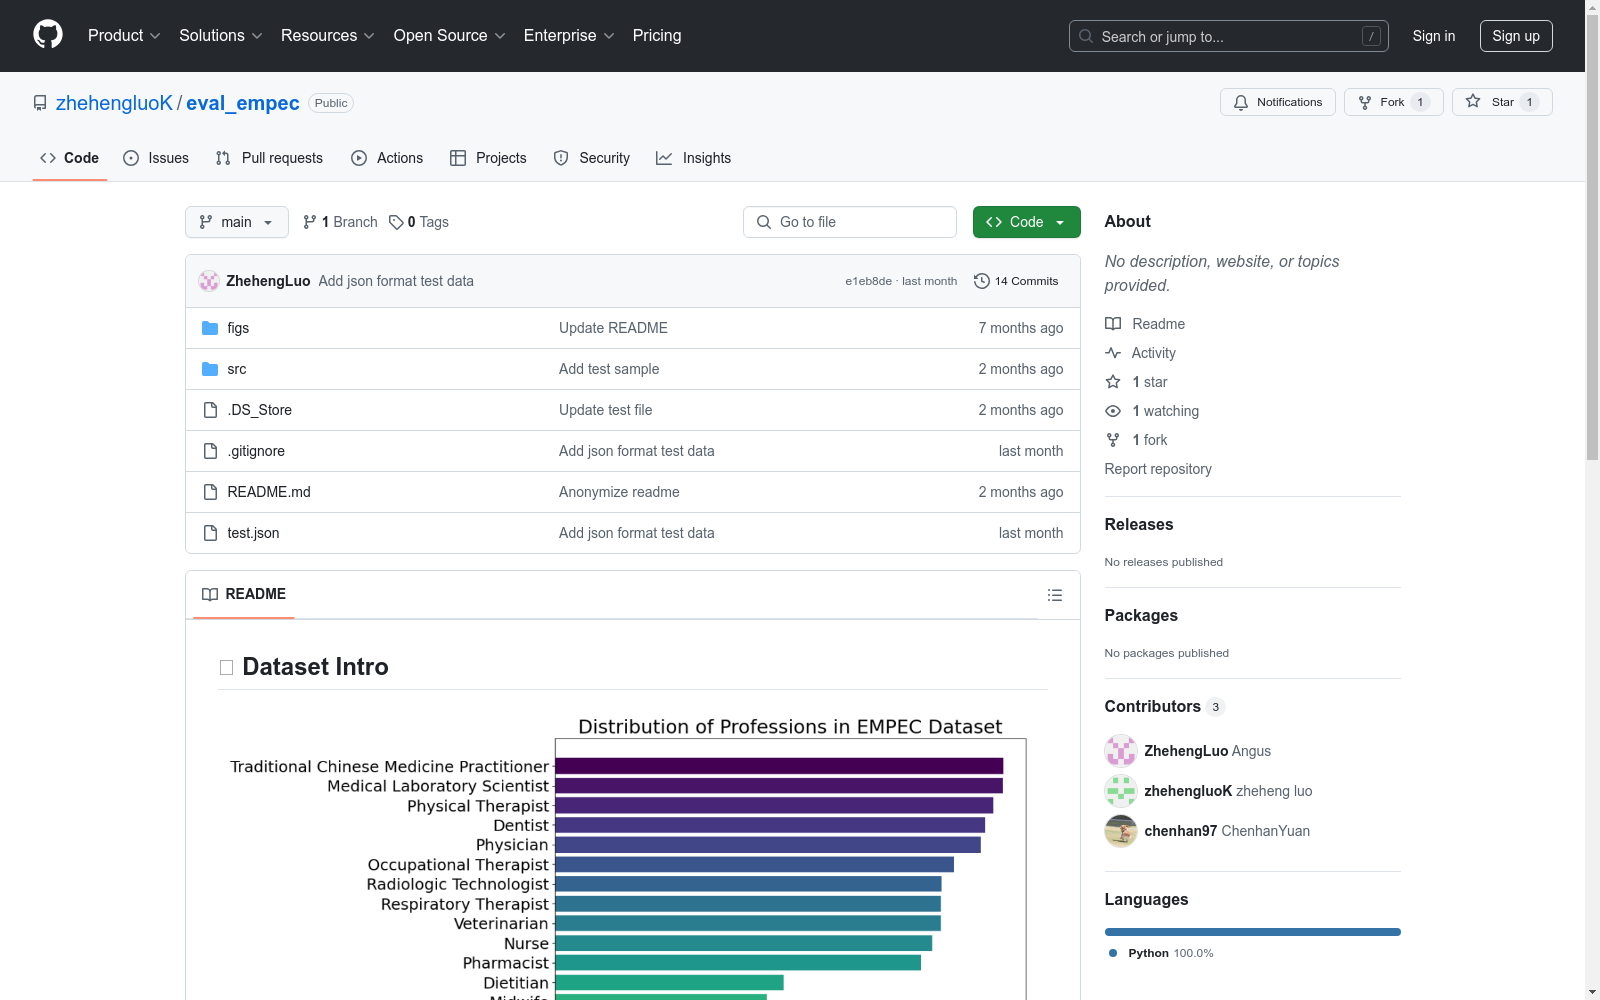This screenshot has width=1600, height=1000.
Task: Click the search magnifier in Go to file
Action: click(x=764, y=222)
